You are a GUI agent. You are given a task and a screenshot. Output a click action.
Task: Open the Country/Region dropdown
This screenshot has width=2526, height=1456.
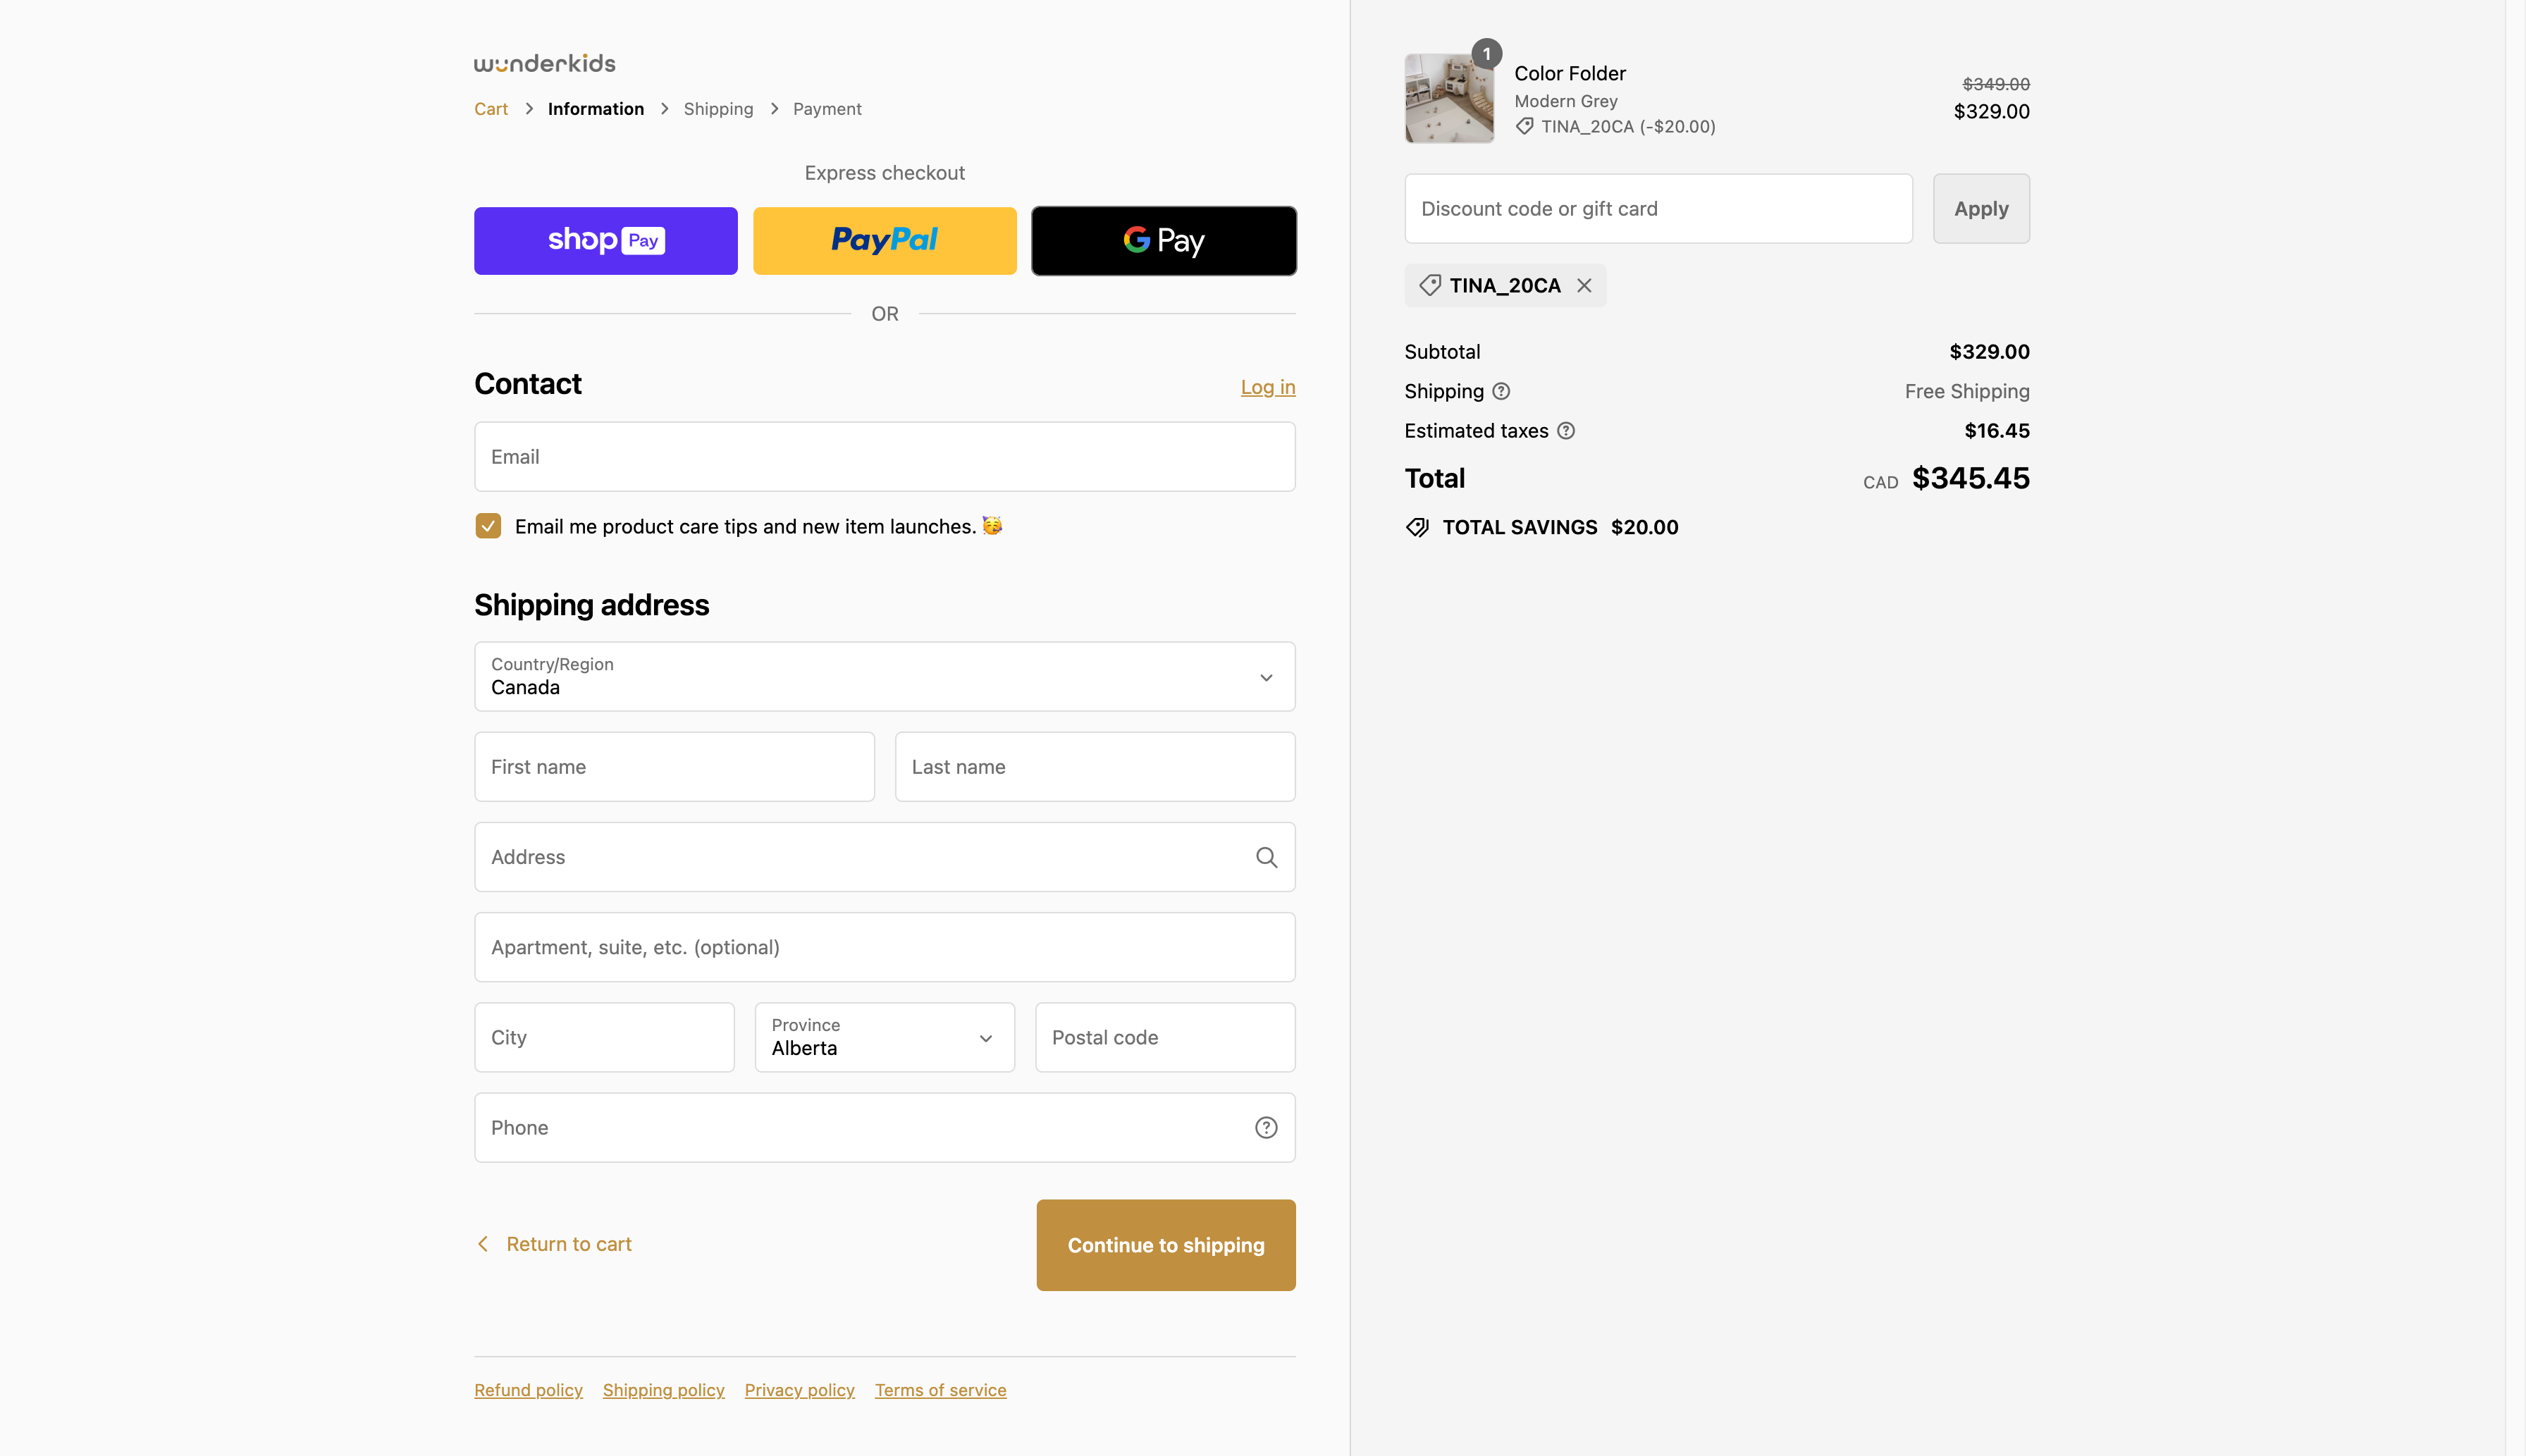(x=884, y=677)
